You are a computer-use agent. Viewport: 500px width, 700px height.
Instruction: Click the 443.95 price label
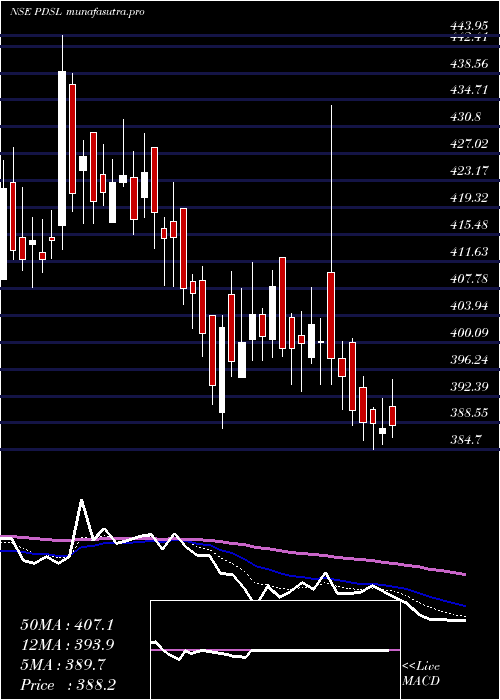[469, 27]
